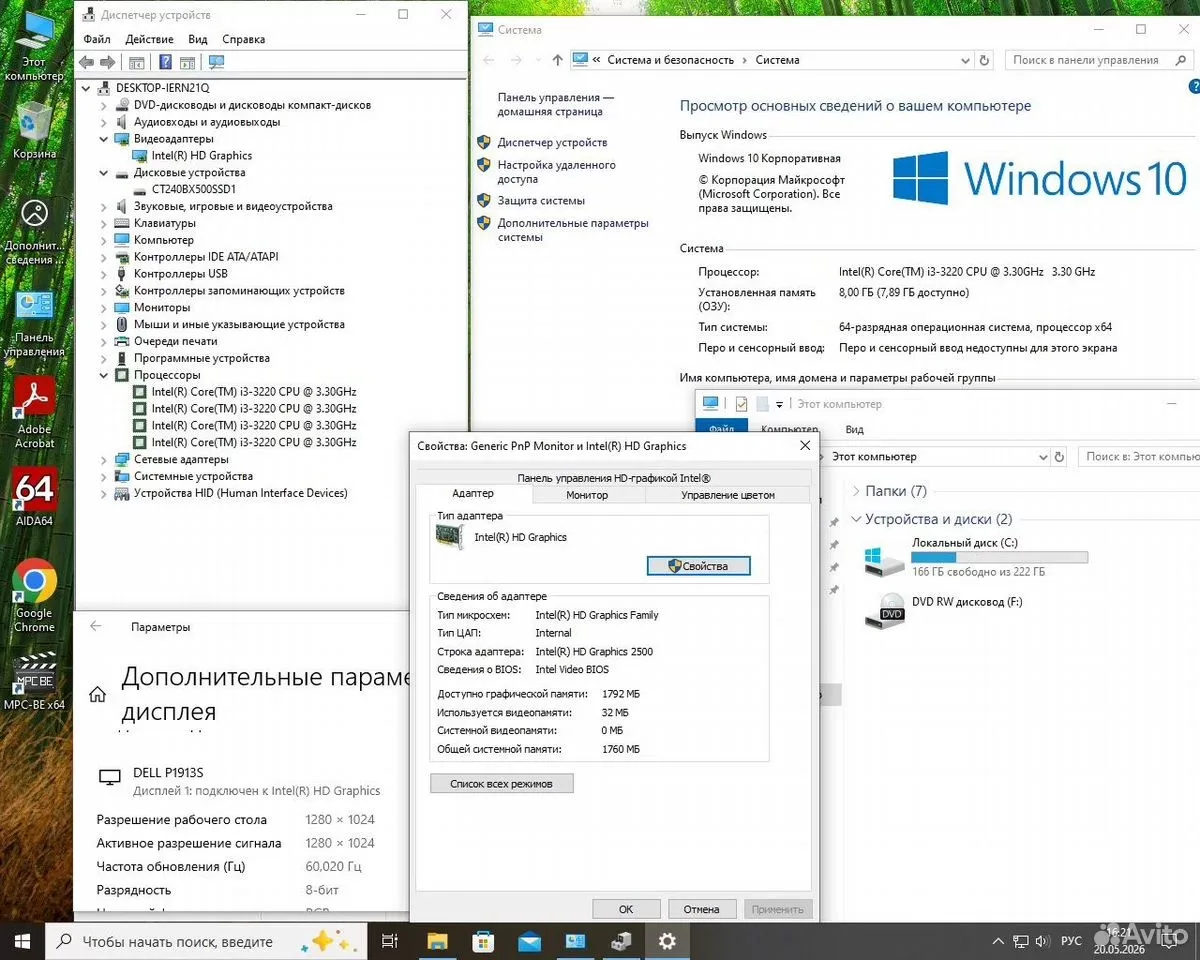Open the Вид ribbon tab in Explorer
The height and width of the screenshot is (960, 1200).
coord(855,429)
